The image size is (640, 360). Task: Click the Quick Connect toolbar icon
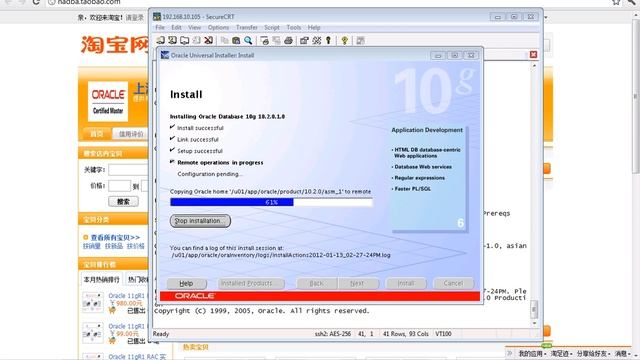pyautogui.click(x=172, y=40)
